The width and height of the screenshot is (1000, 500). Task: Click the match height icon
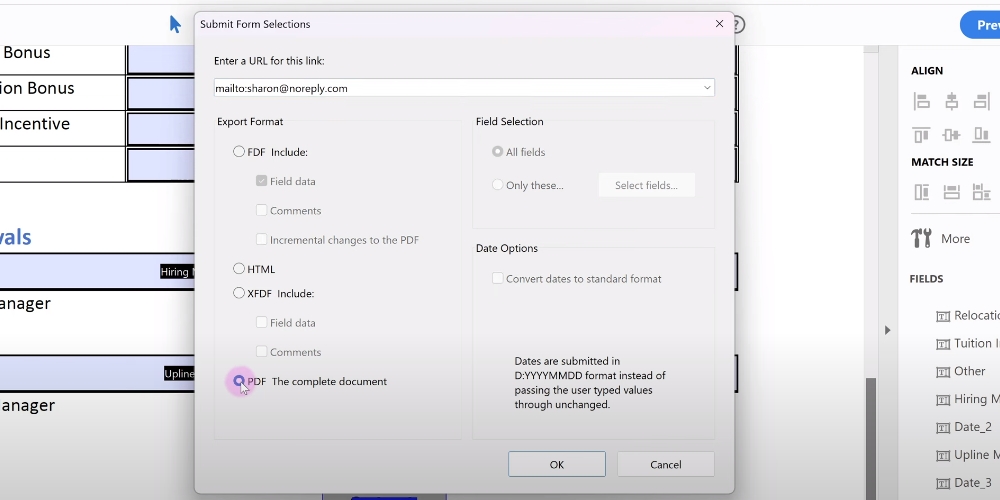(x=921, y=192)
